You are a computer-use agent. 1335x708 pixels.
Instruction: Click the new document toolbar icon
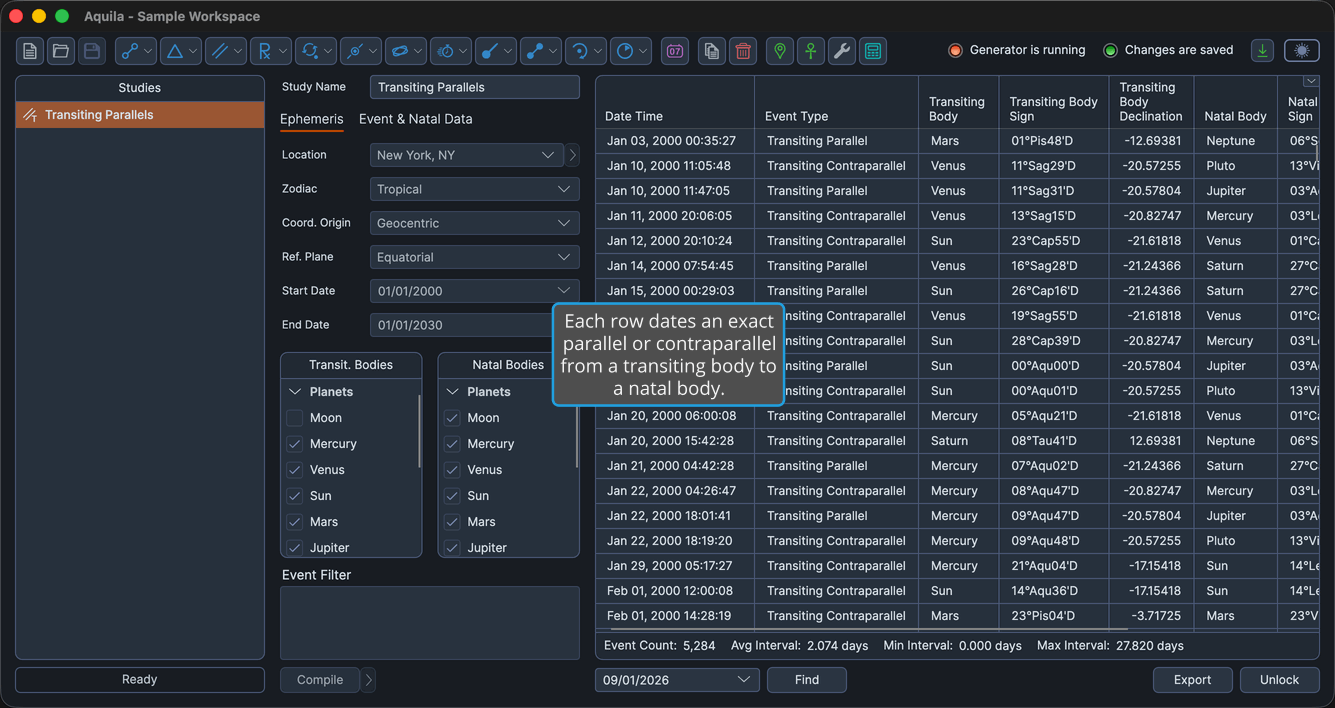(x=30, y=51)
